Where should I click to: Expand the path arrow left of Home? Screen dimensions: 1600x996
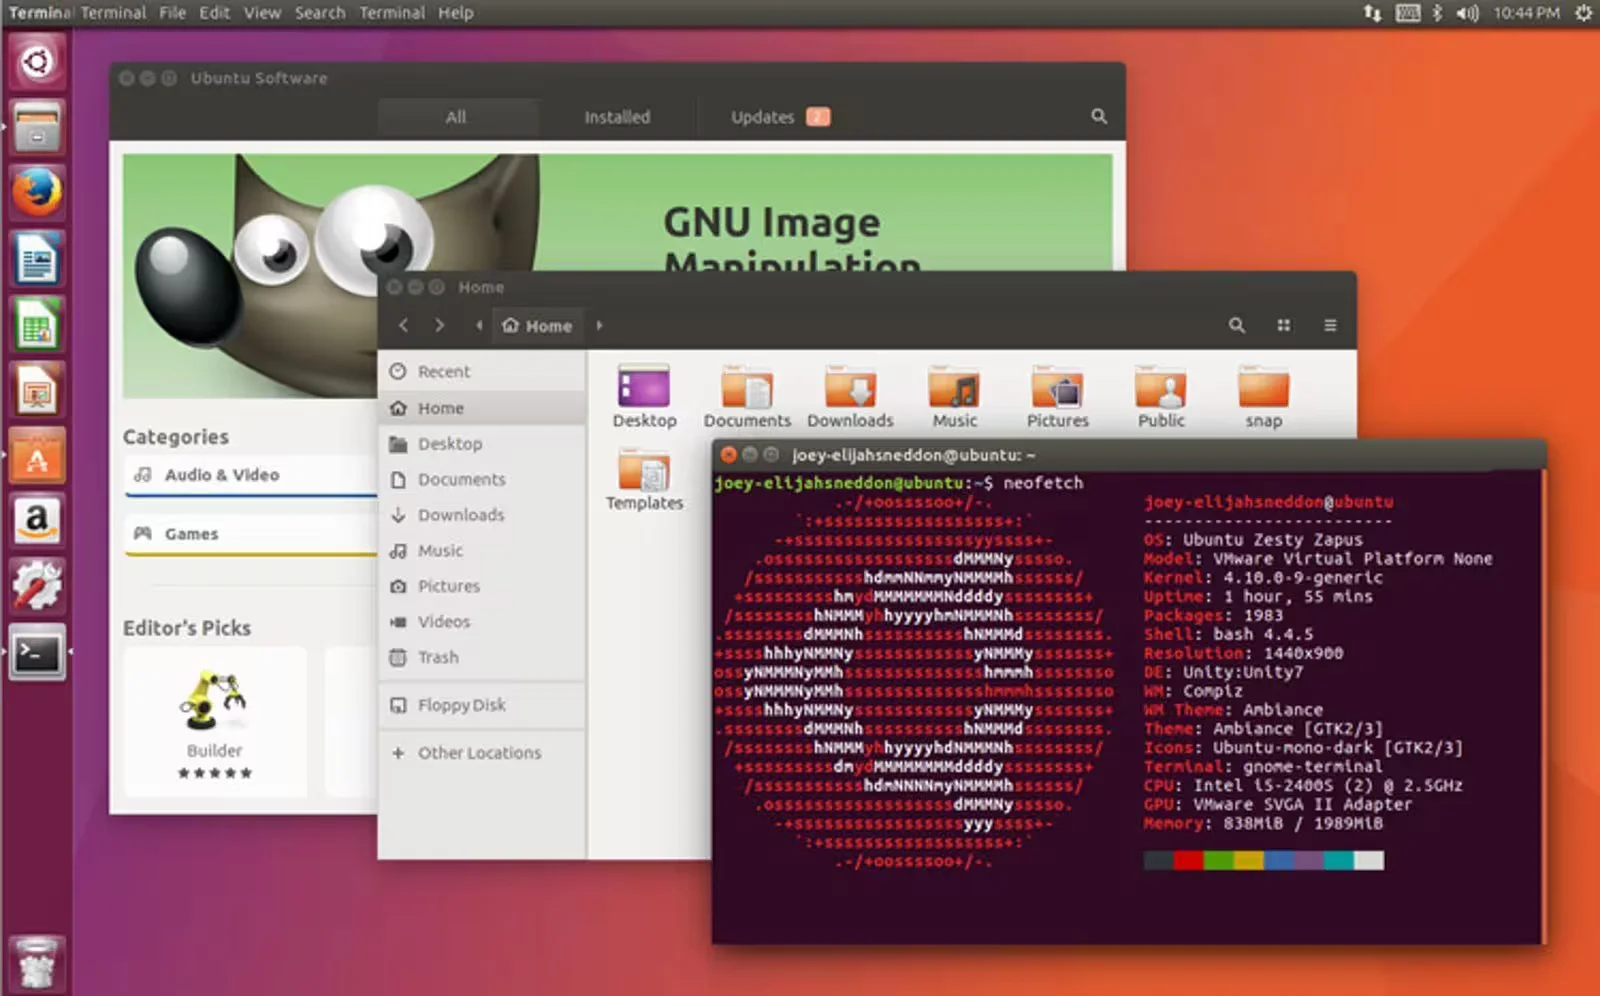tap(479, 325)
